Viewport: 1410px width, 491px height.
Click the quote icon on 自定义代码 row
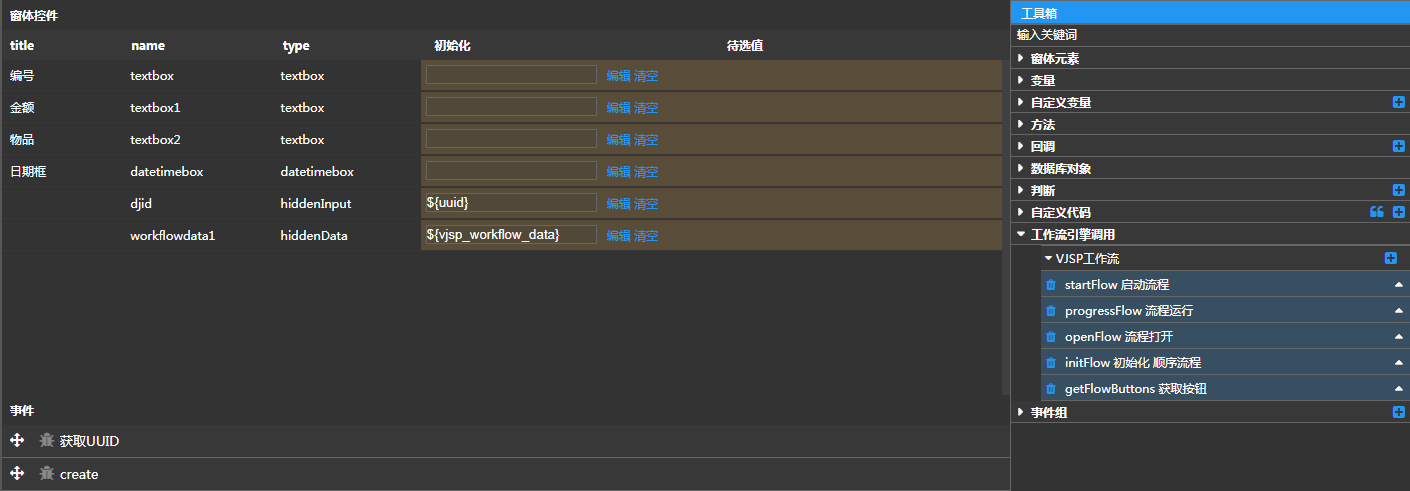(x=1376, y=212)
